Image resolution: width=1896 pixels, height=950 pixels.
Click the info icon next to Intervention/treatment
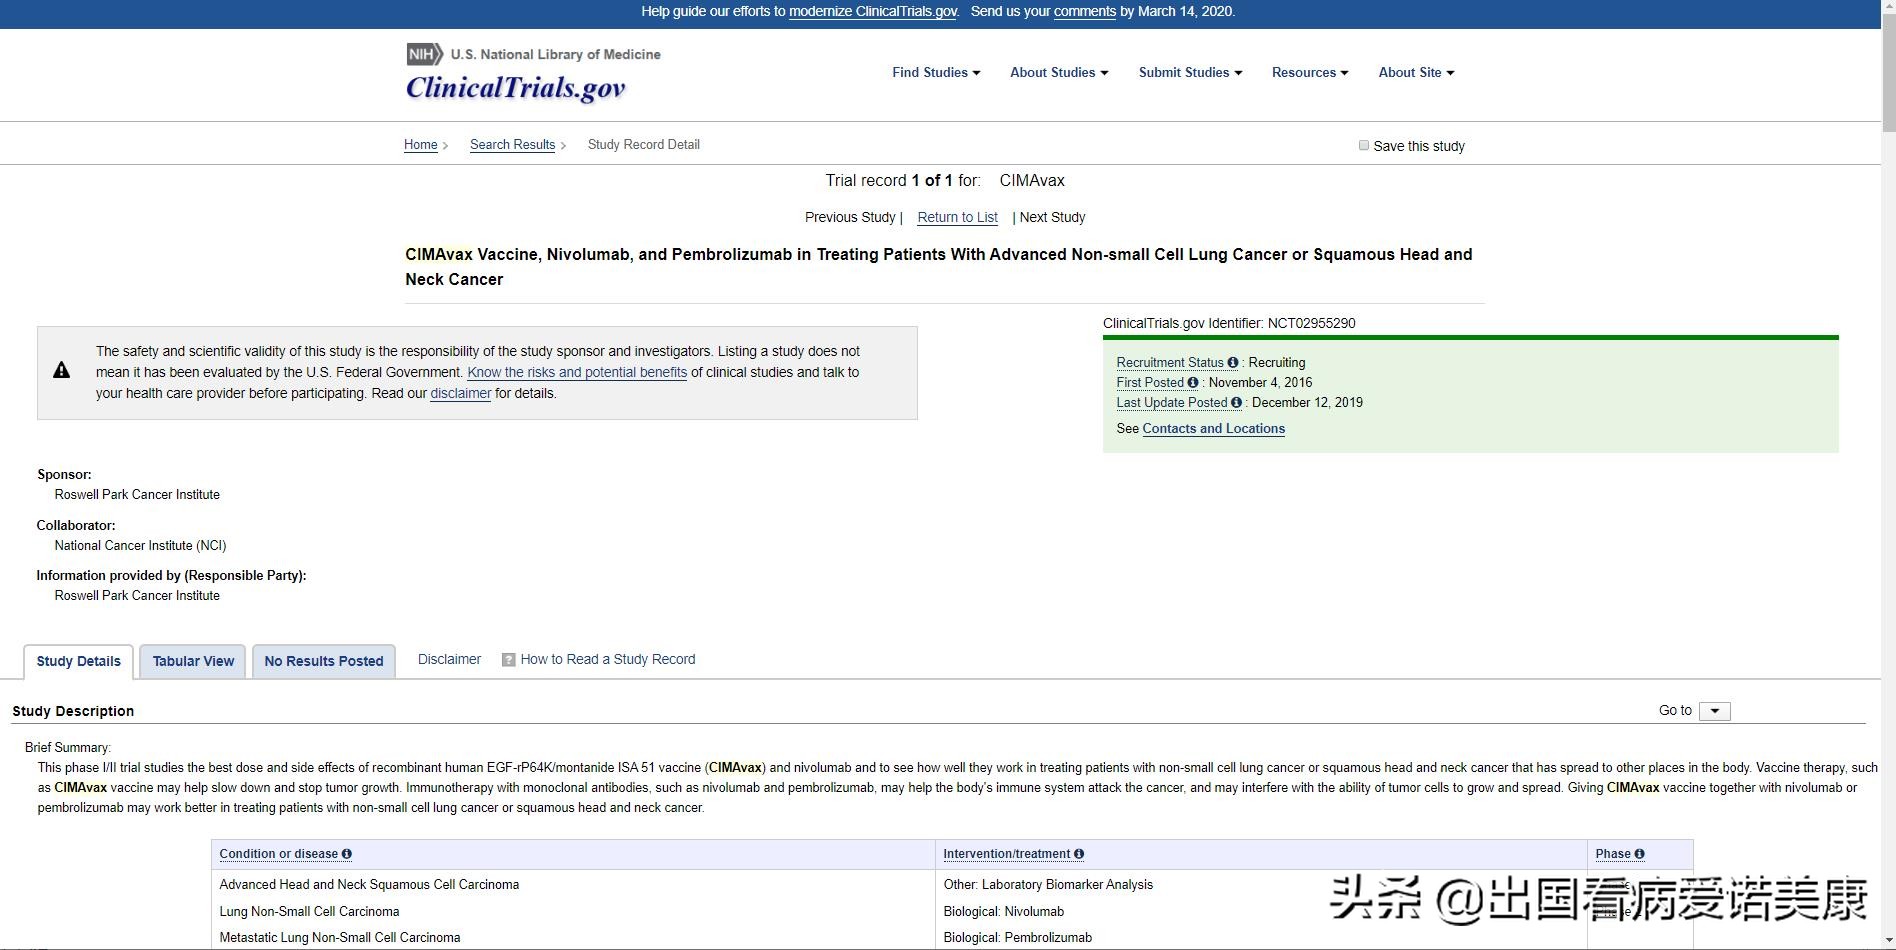coord(1079,854)
